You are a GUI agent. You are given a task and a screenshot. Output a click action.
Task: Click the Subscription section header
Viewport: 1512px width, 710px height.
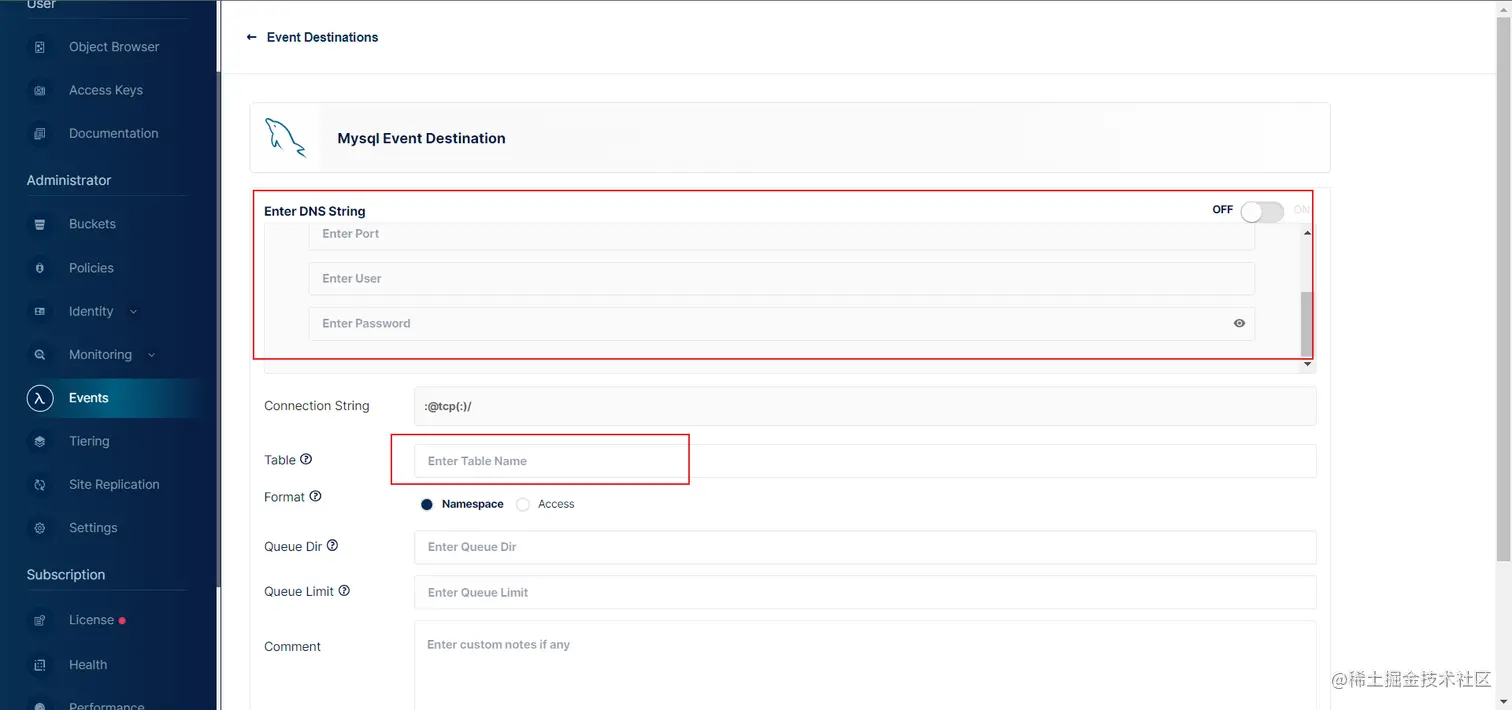[x=66, y=575]
